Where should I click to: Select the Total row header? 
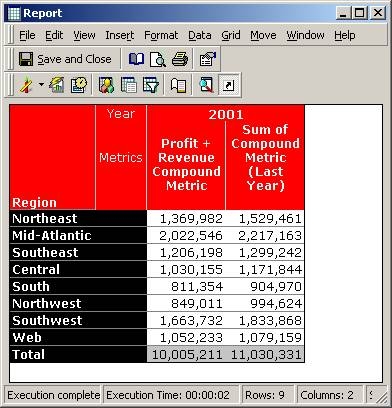78,354
